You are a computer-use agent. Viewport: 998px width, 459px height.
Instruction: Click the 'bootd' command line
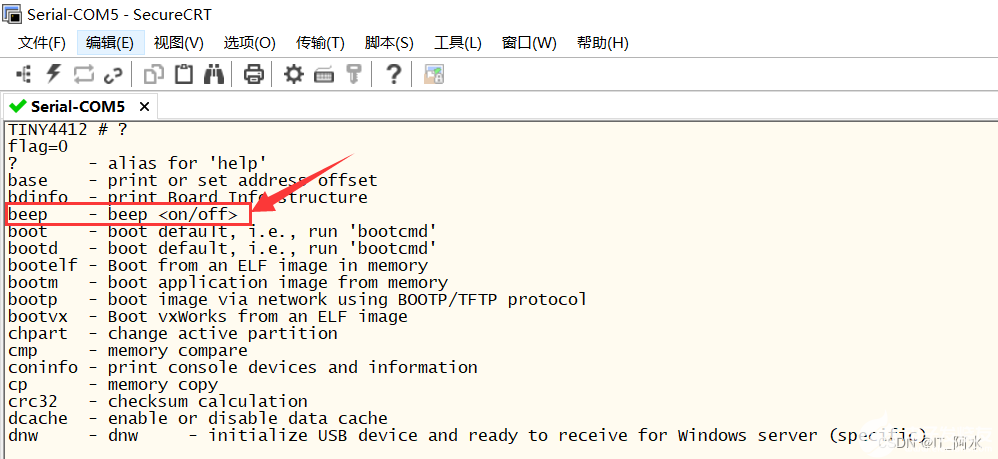(x=222, y=248)
